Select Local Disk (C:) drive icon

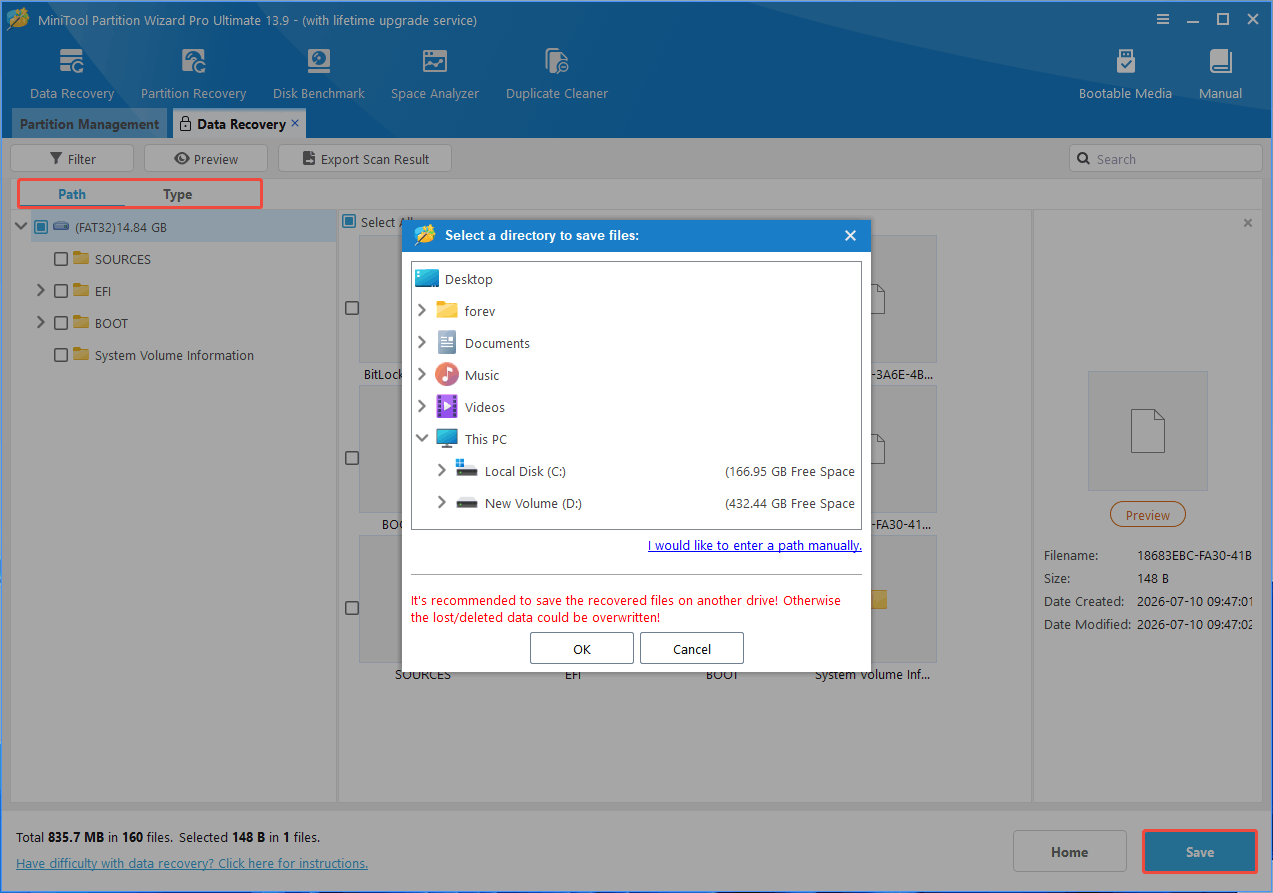[x=467, y=471]
